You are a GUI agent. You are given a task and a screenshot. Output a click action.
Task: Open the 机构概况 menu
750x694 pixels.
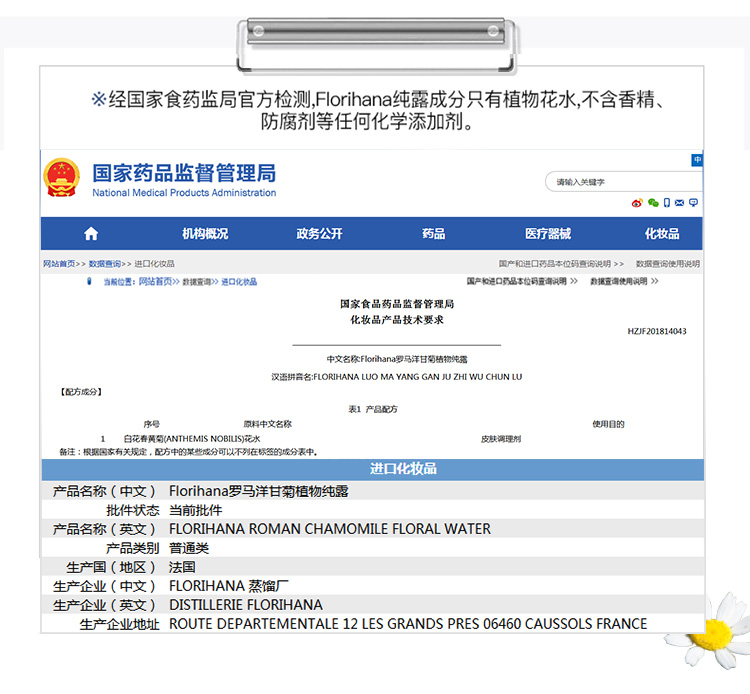tap(205, 233)
